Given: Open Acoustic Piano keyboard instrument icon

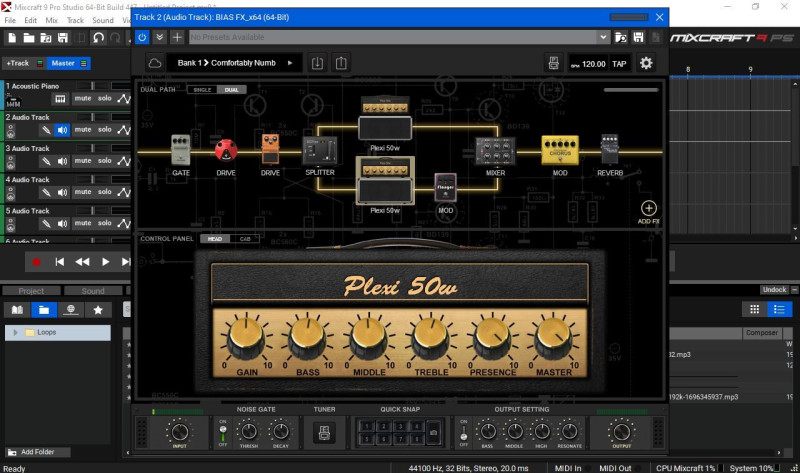Looking at the screenshot, I should click(60, 99).
